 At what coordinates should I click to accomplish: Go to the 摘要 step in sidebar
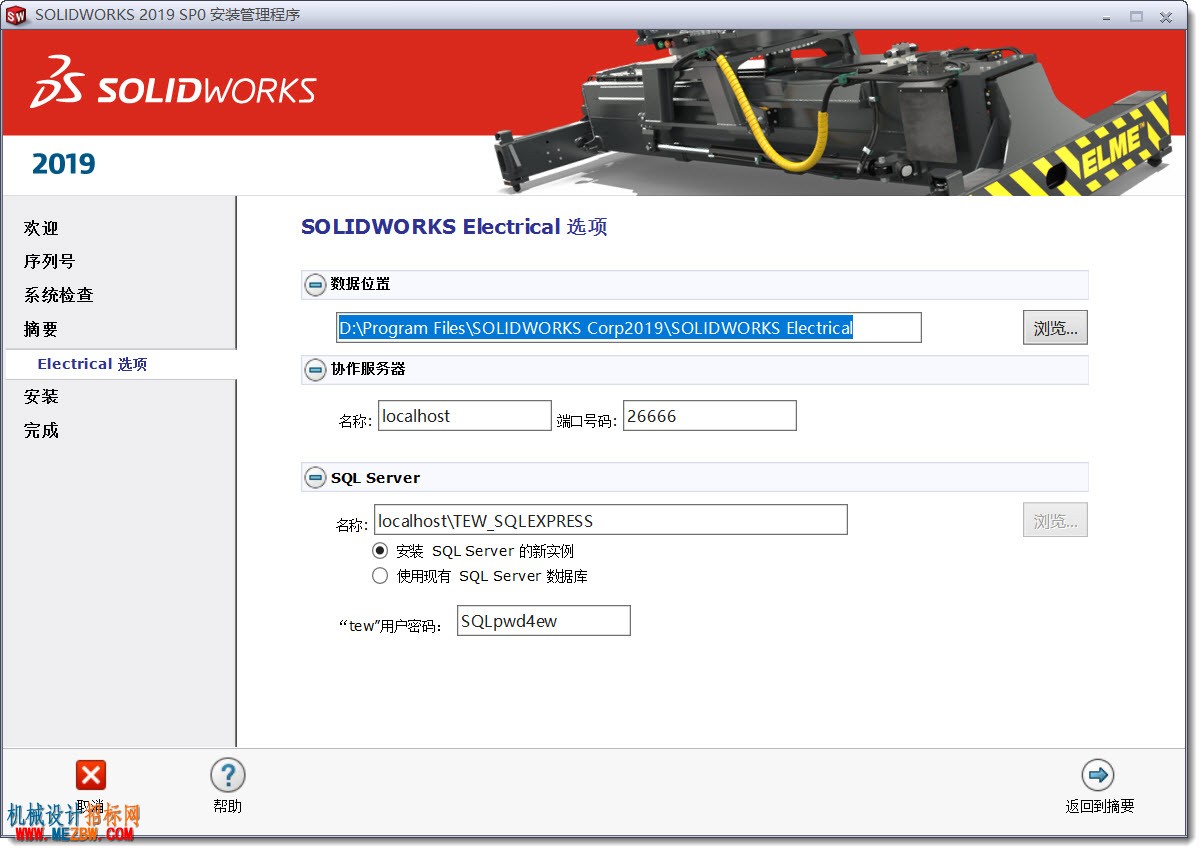(41, 330)
